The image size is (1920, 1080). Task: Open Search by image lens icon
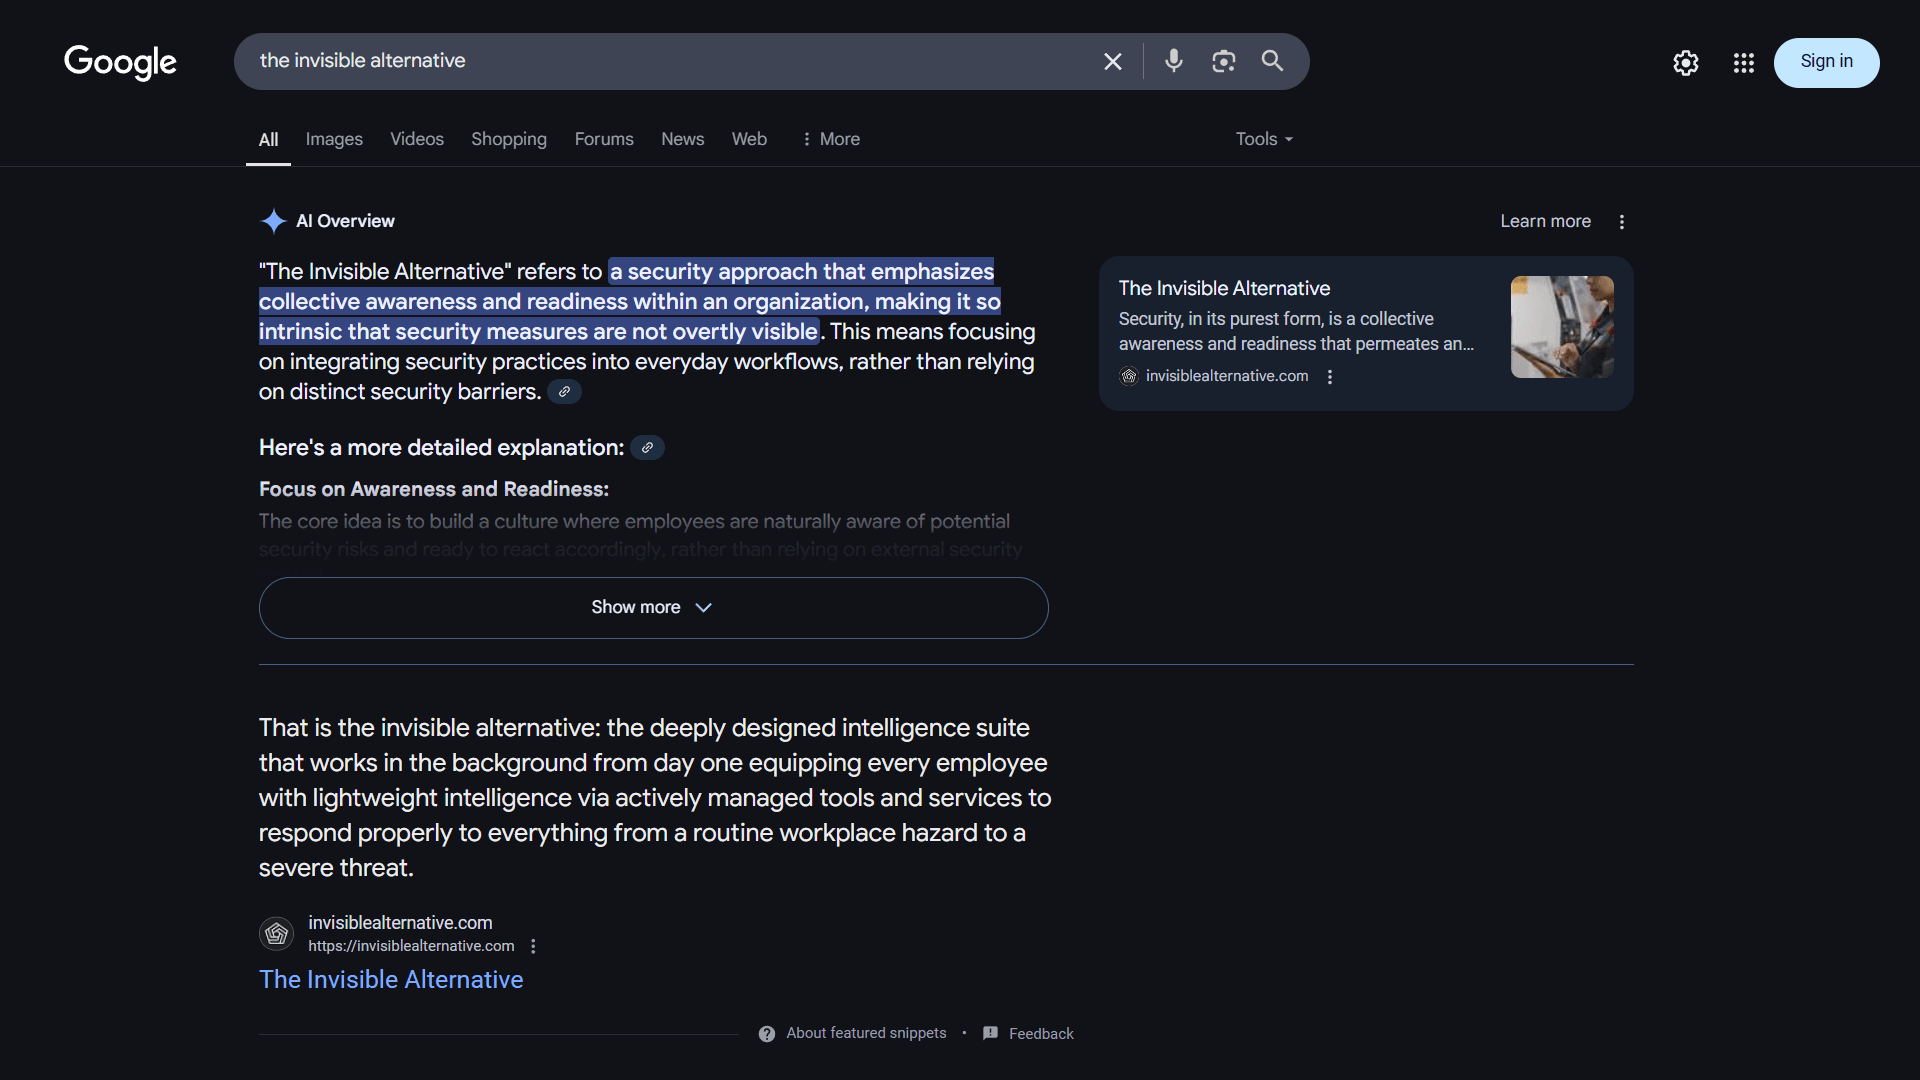(x=1223, y=61)
